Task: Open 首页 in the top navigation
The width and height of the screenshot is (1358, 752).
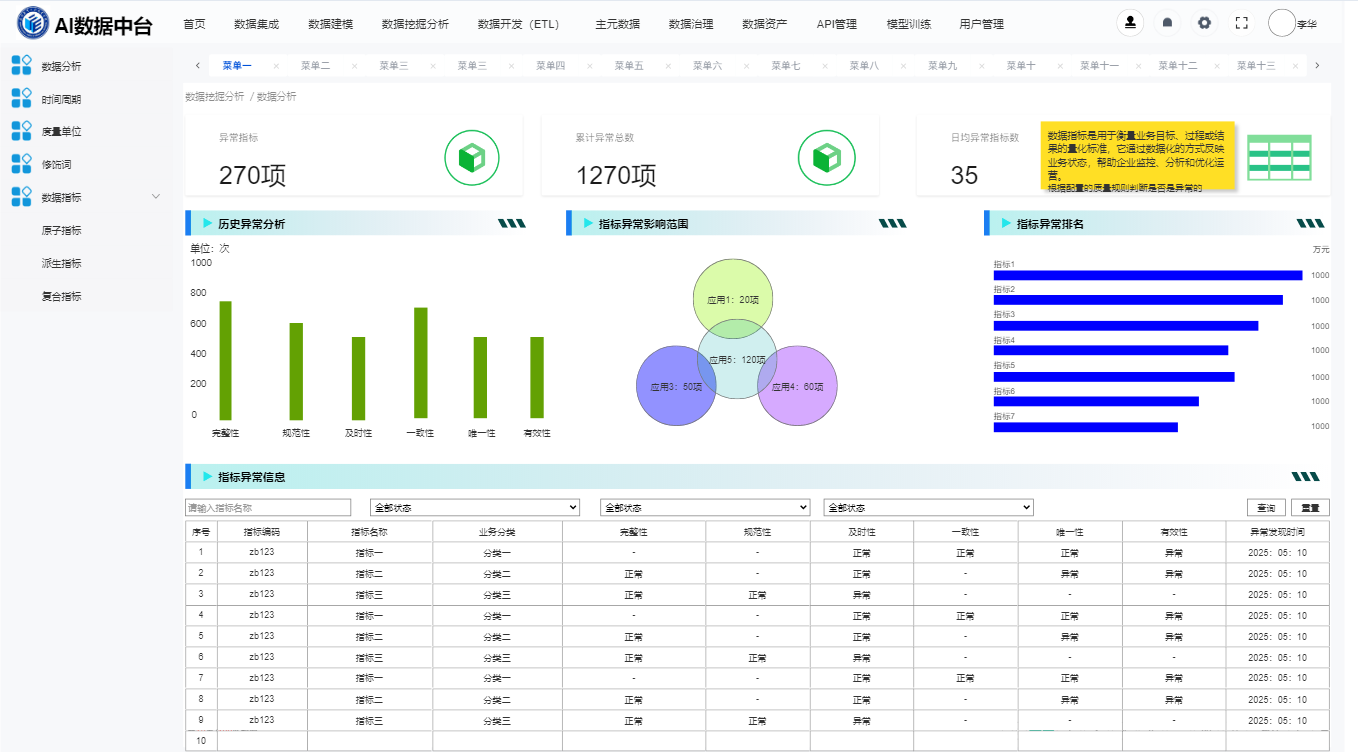Action: [x=194, y=24]
